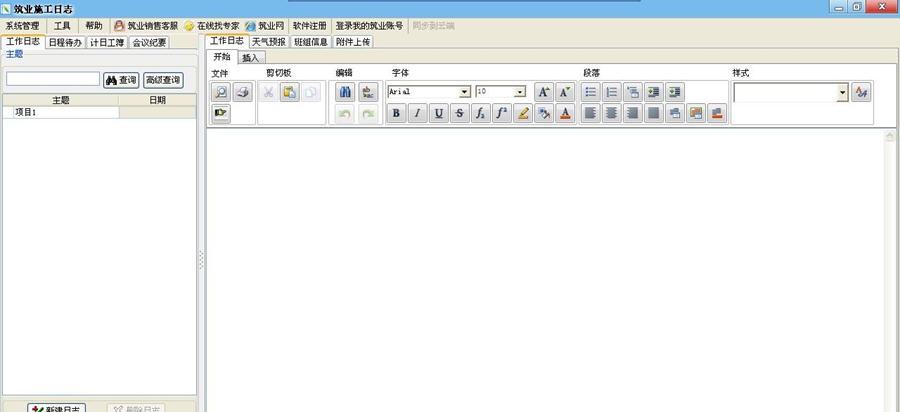The width and height of the screenshot is (900, 412).
Task: Click the 日期 column header
Action: tap(157, 100)
